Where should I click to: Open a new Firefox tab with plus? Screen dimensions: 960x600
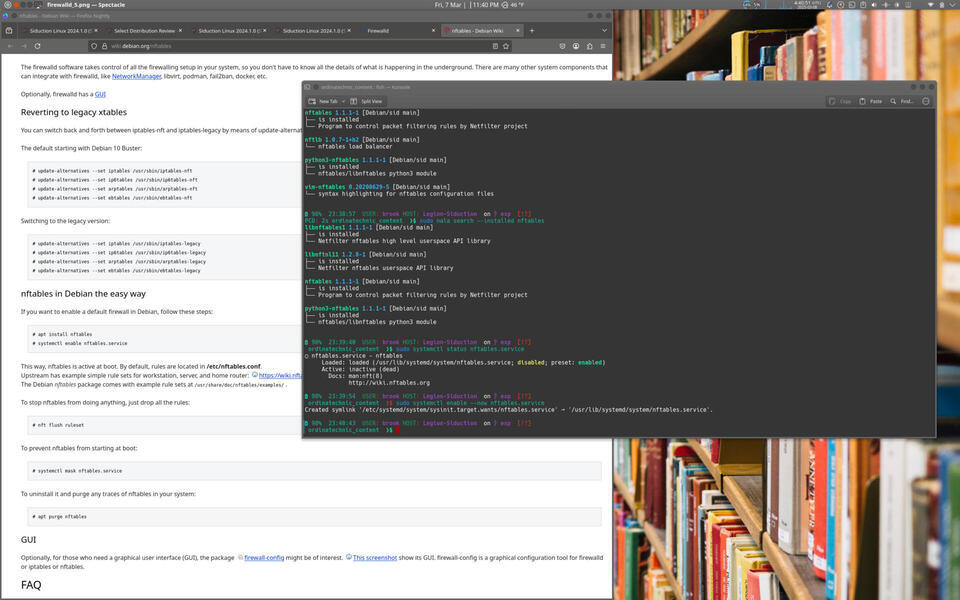[x=531, y=31]
